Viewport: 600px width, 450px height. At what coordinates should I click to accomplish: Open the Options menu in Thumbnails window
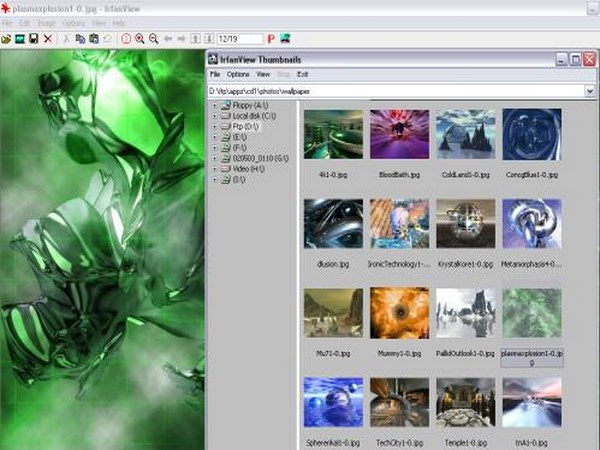(238, 74)
